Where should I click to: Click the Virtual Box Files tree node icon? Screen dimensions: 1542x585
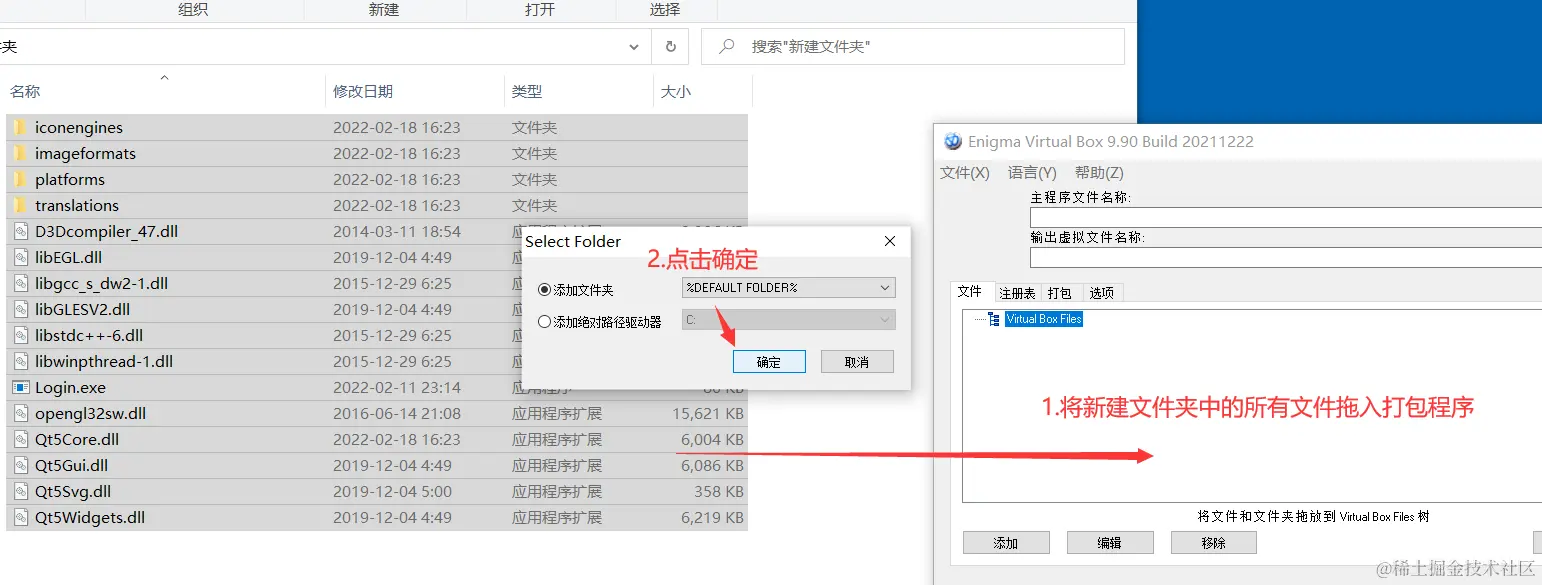pyautogui.click(x=993, y=319)
